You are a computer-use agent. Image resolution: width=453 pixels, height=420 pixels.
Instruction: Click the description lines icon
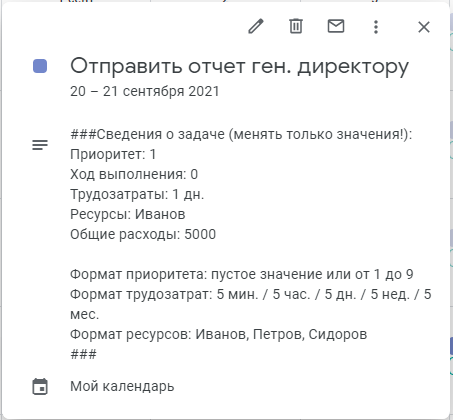(40, 145)
